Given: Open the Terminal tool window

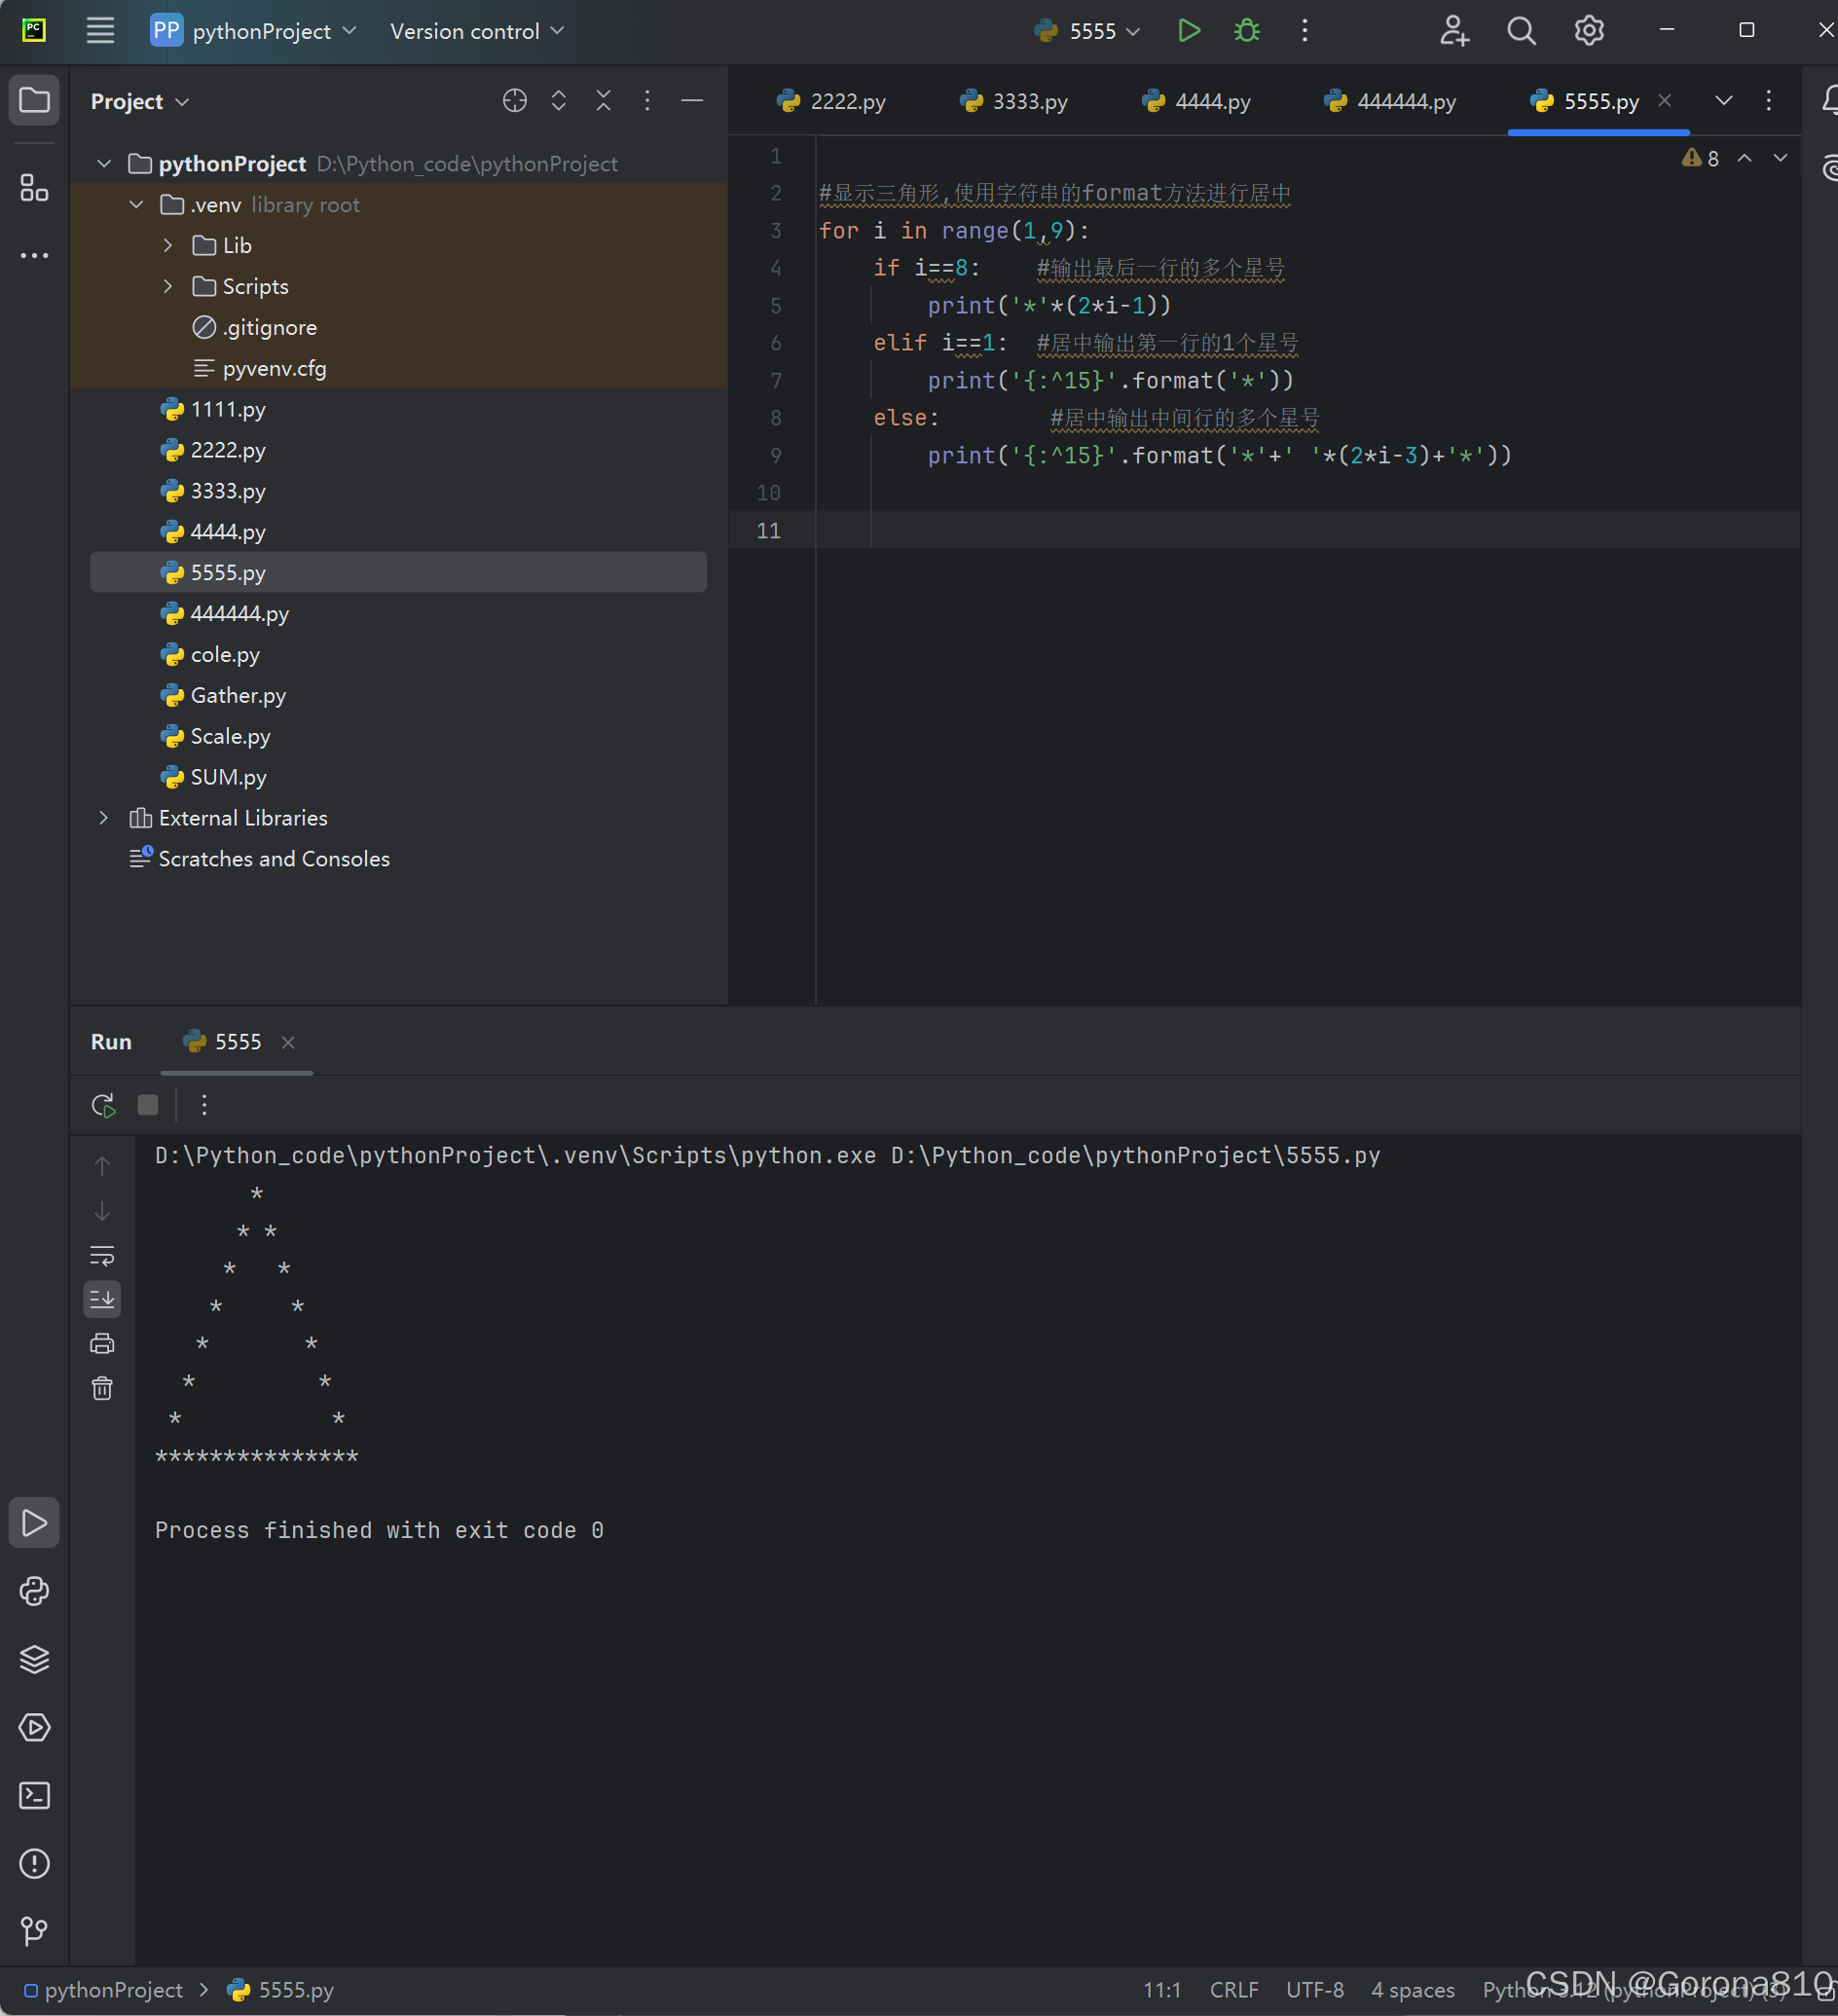Looking at the screenshot, I should [34, 1795].
